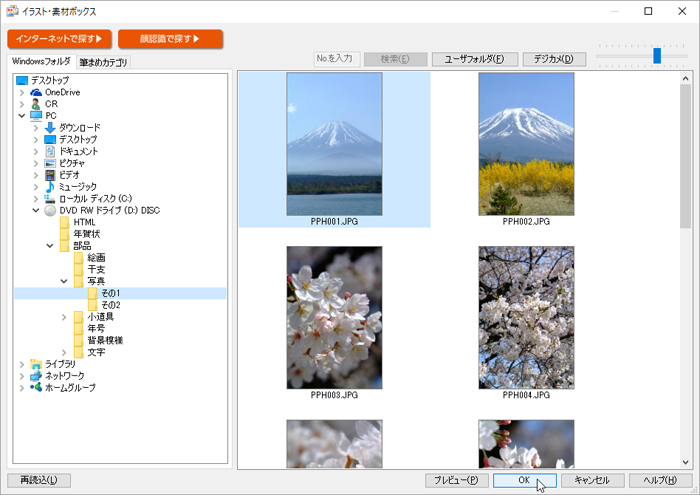Click the ホームグループ homegroup icon
This screenshot has height=495, width=700.
click(37, 387)
